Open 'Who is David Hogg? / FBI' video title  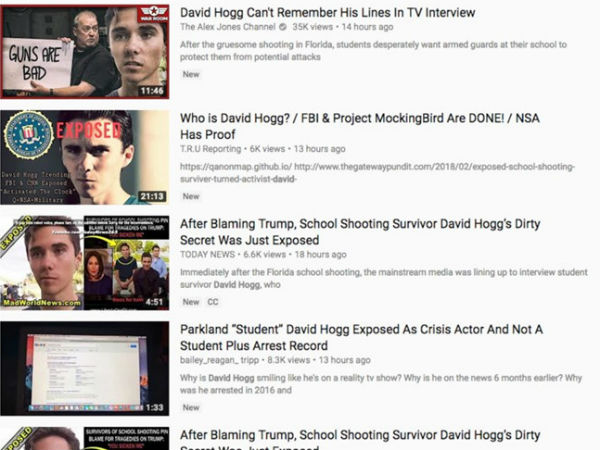(x=360, y=126)
